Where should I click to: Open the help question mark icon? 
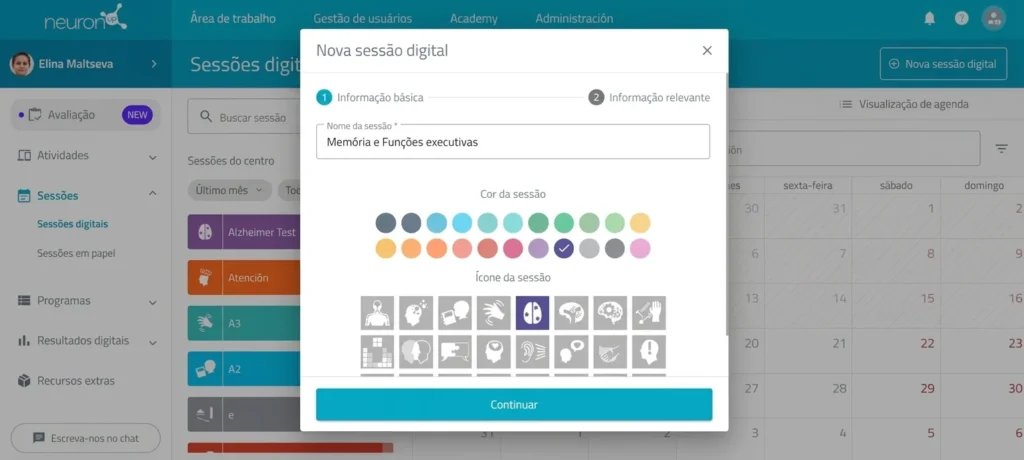961,18
